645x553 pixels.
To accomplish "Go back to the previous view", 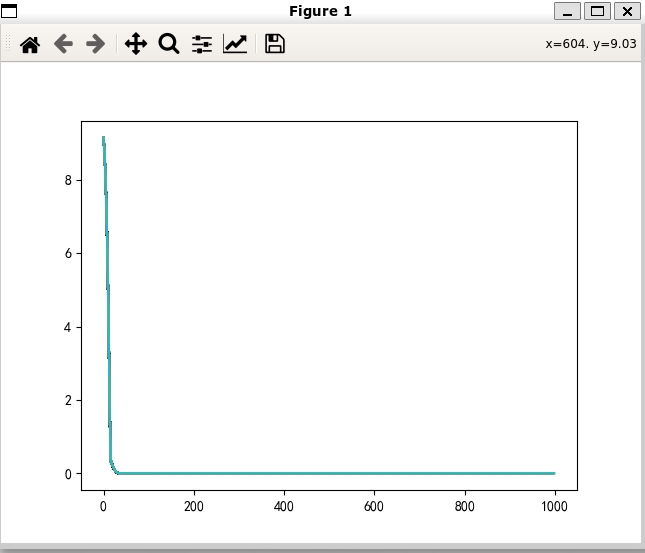I will pyautogui.click(x=63, y=44).
